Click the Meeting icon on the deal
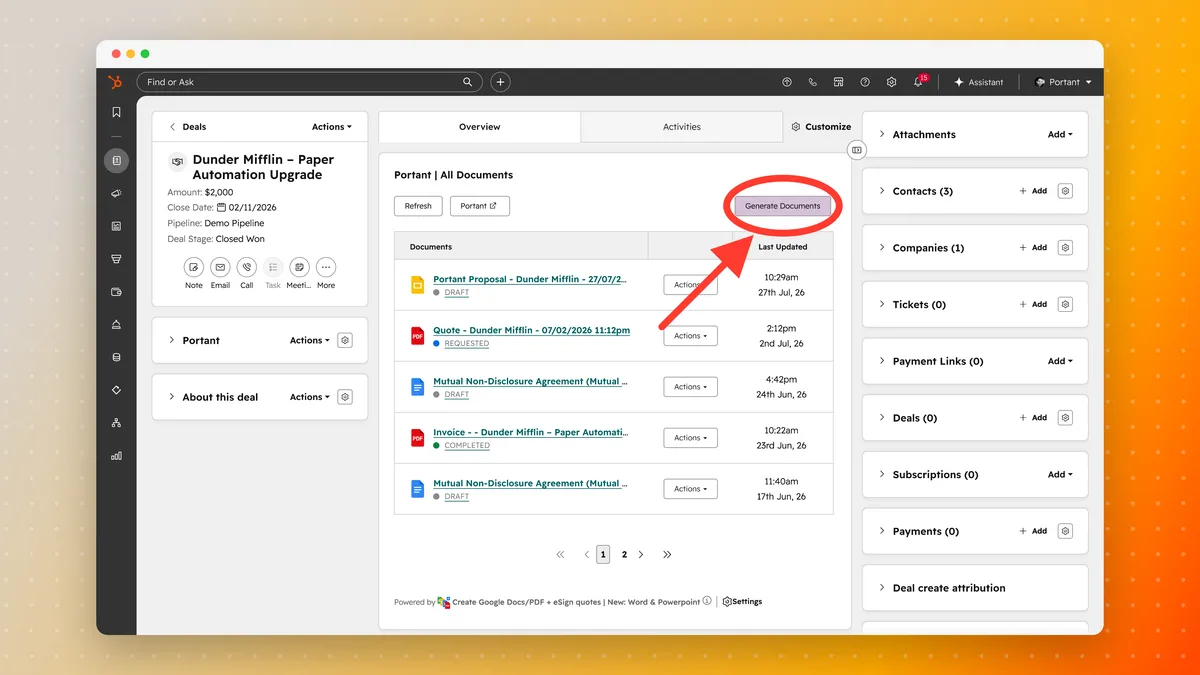 tap(299, 267)
